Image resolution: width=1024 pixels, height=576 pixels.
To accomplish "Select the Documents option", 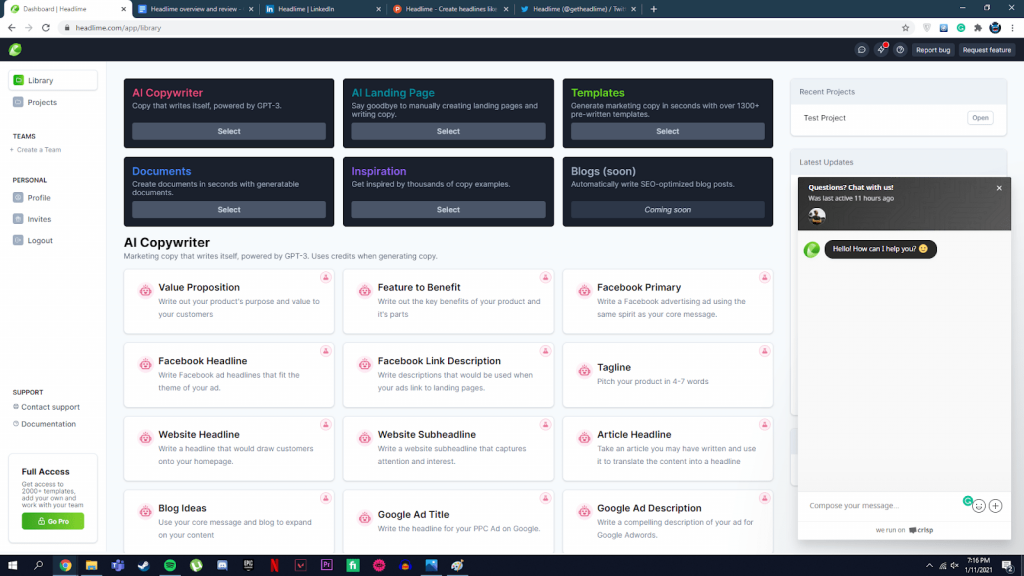I will (229, 210).
